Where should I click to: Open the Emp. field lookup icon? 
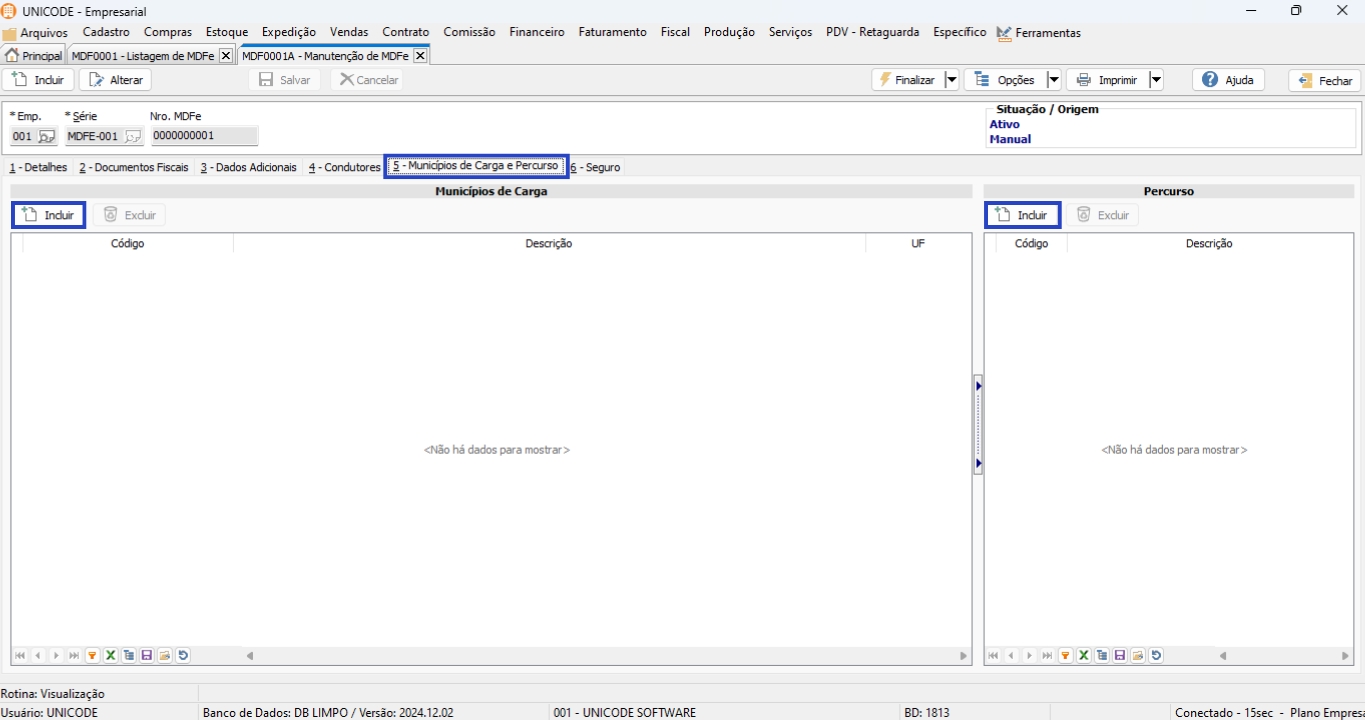point(46,137)
